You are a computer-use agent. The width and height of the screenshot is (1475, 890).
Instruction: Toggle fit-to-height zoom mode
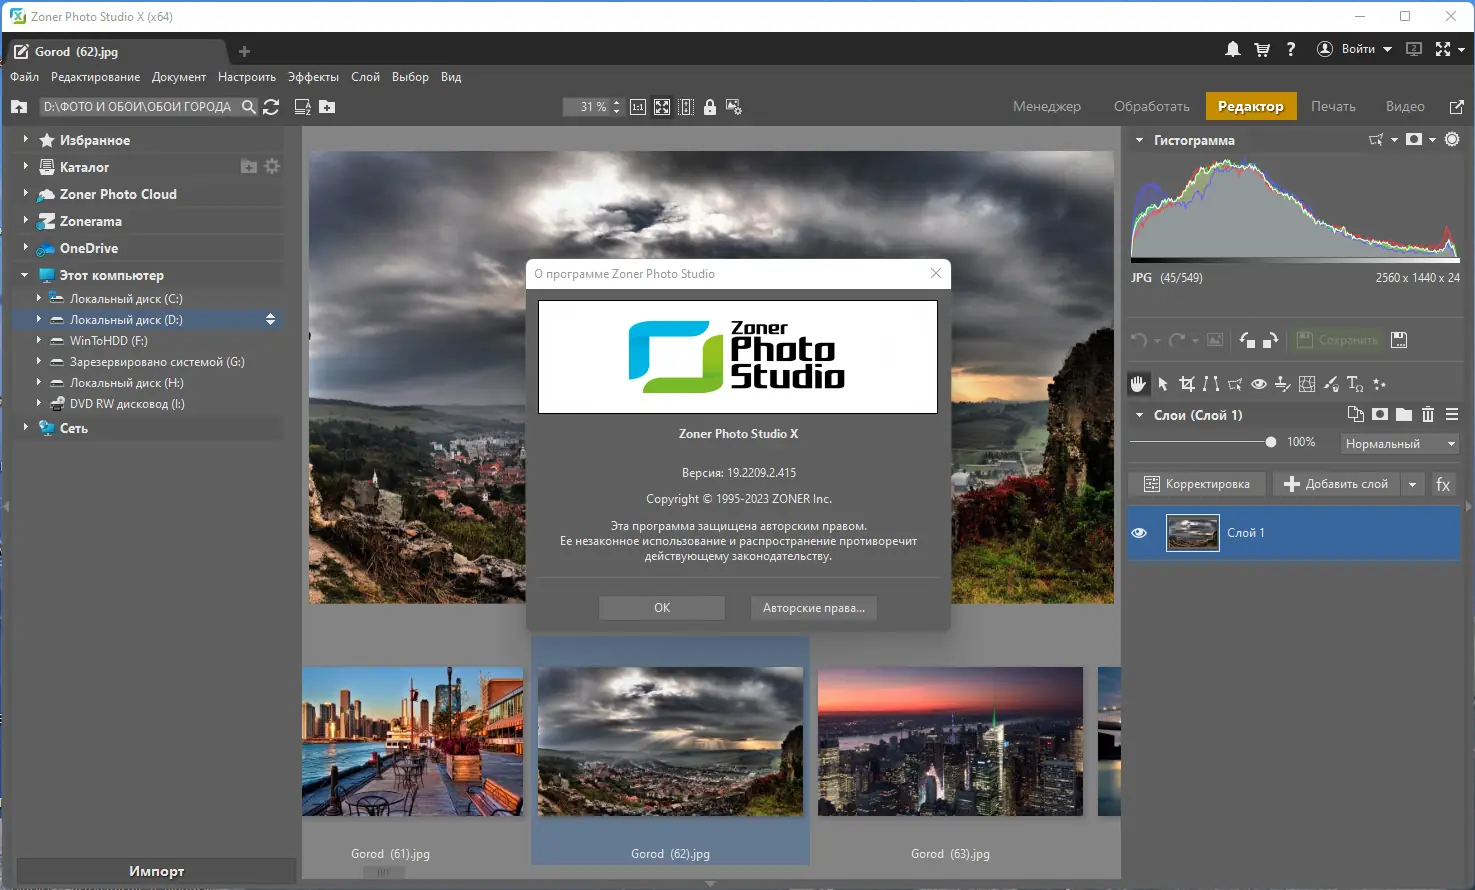click(686, 107)
